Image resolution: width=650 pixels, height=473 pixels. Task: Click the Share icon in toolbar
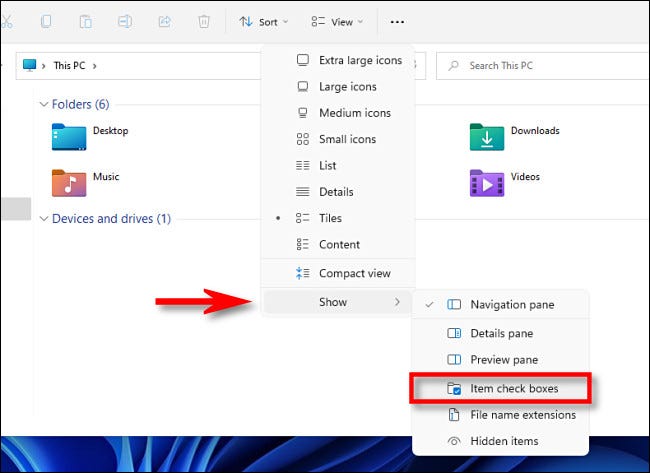pos(164,21)
